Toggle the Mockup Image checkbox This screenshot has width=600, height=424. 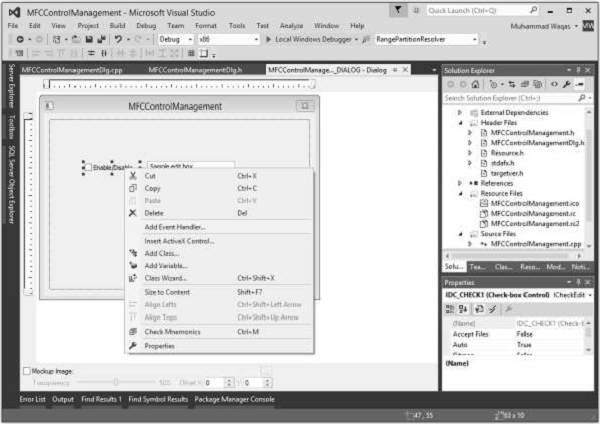tap(27, 371)
